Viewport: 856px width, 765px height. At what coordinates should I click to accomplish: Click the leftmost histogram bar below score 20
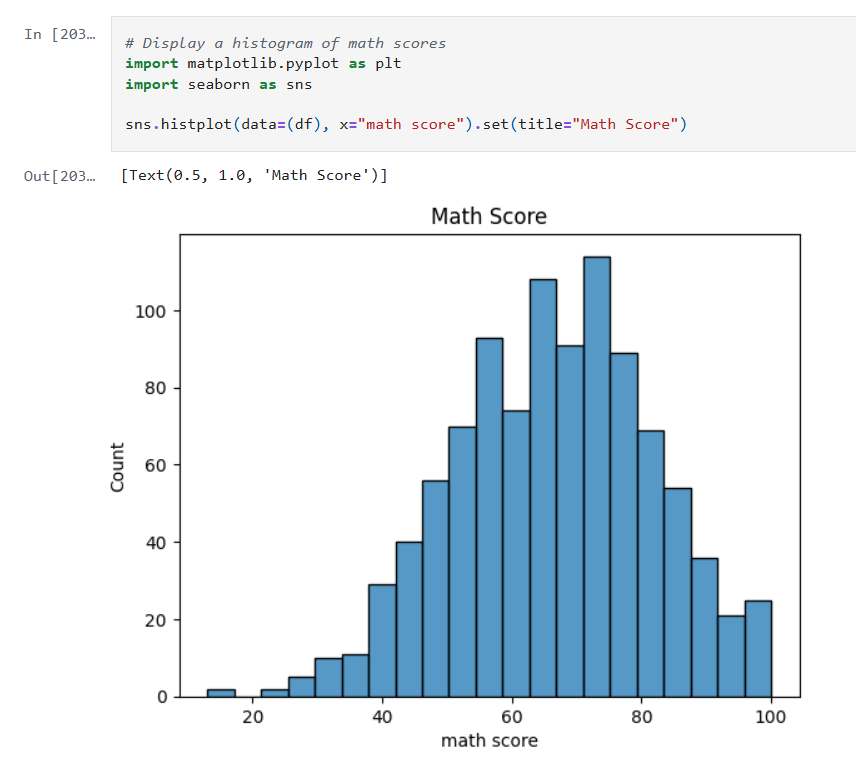point(220,693)
